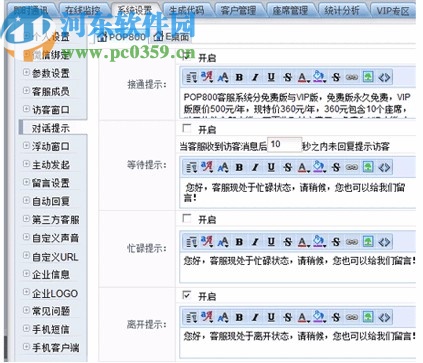Screen dimensions: 423x363
Task: Apply strikethrough in the 接通提示 editor toolbar
Action: 287,77
